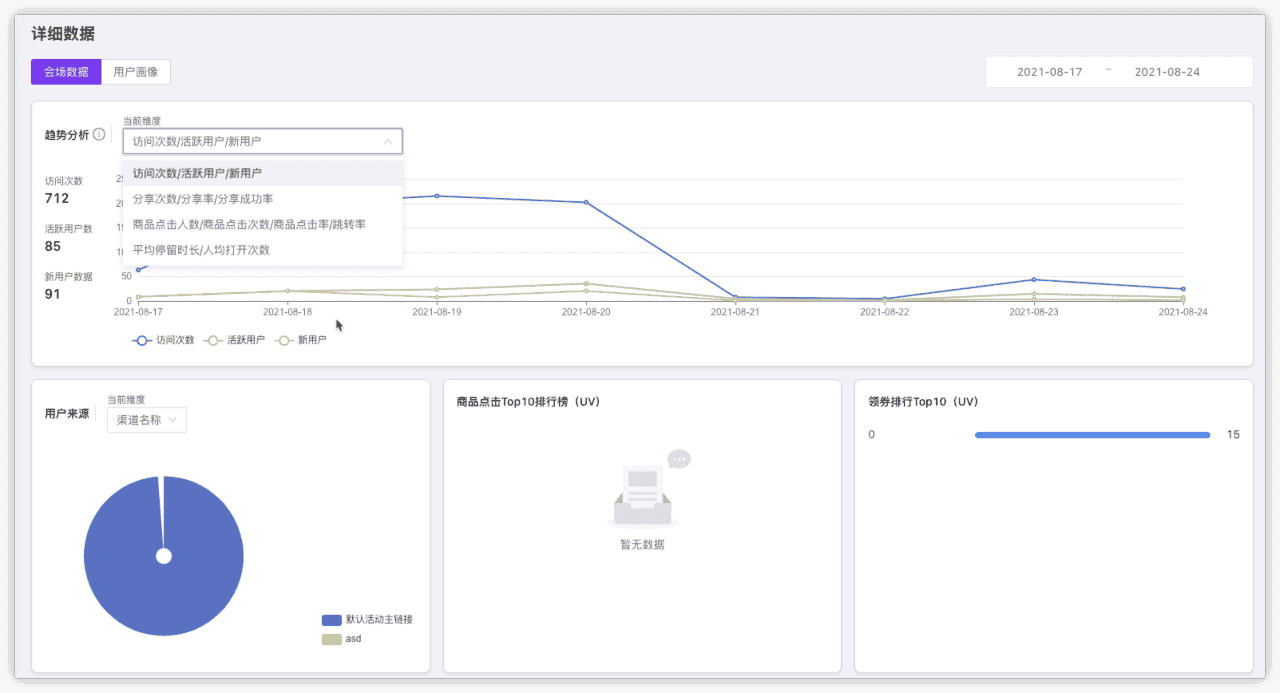Click the 2021-08-23 访问次数 data point
Image resolution: width=1280 pixels, height=693 pixels.
coord(1033,279)
